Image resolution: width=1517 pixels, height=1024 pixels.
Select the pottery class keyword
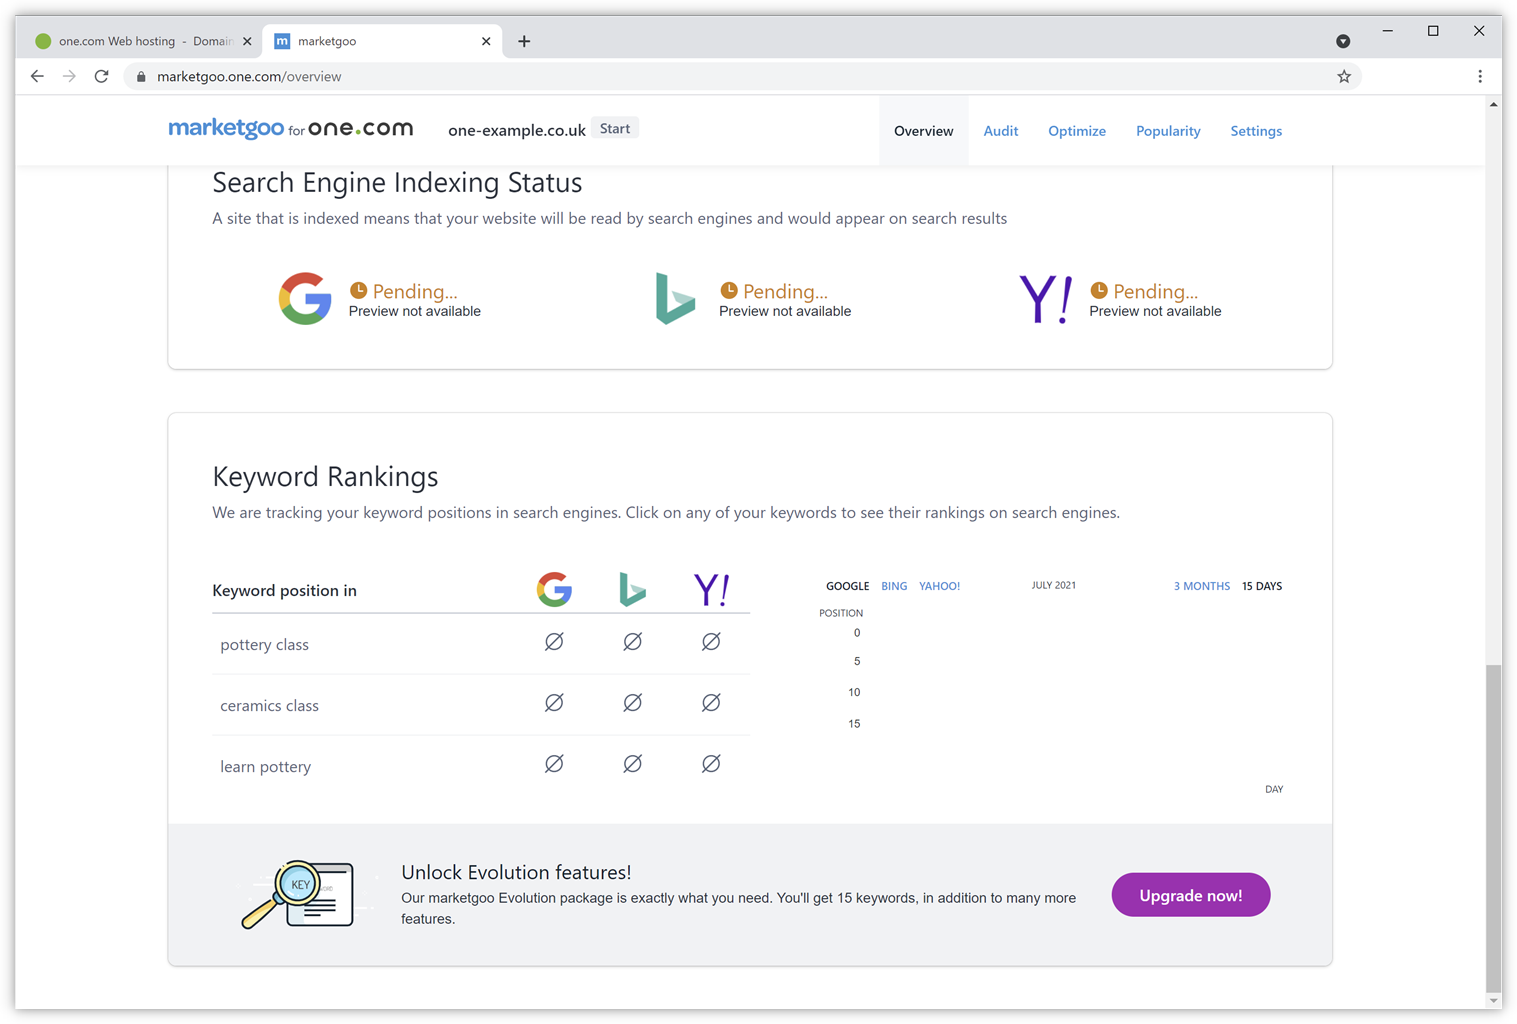tap(265, 645)
